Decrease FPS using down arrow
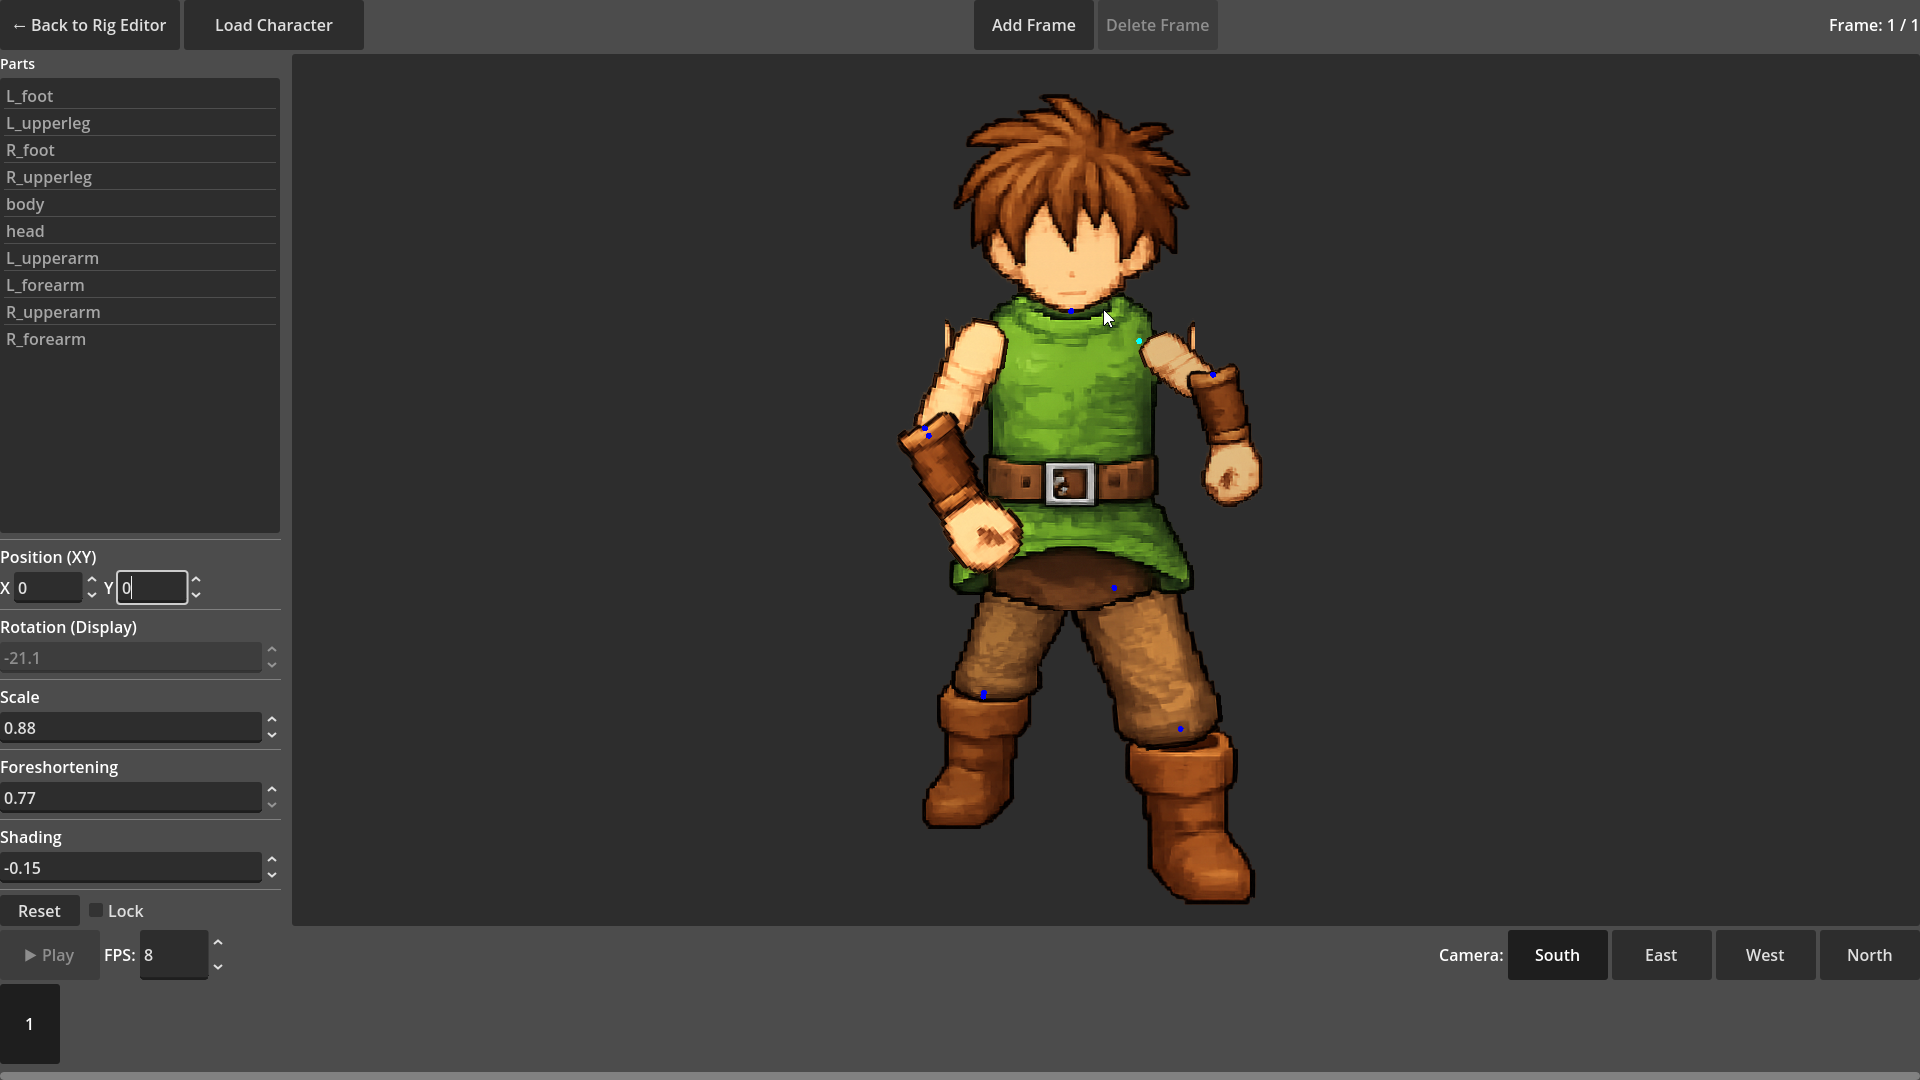 coord(218,967)
